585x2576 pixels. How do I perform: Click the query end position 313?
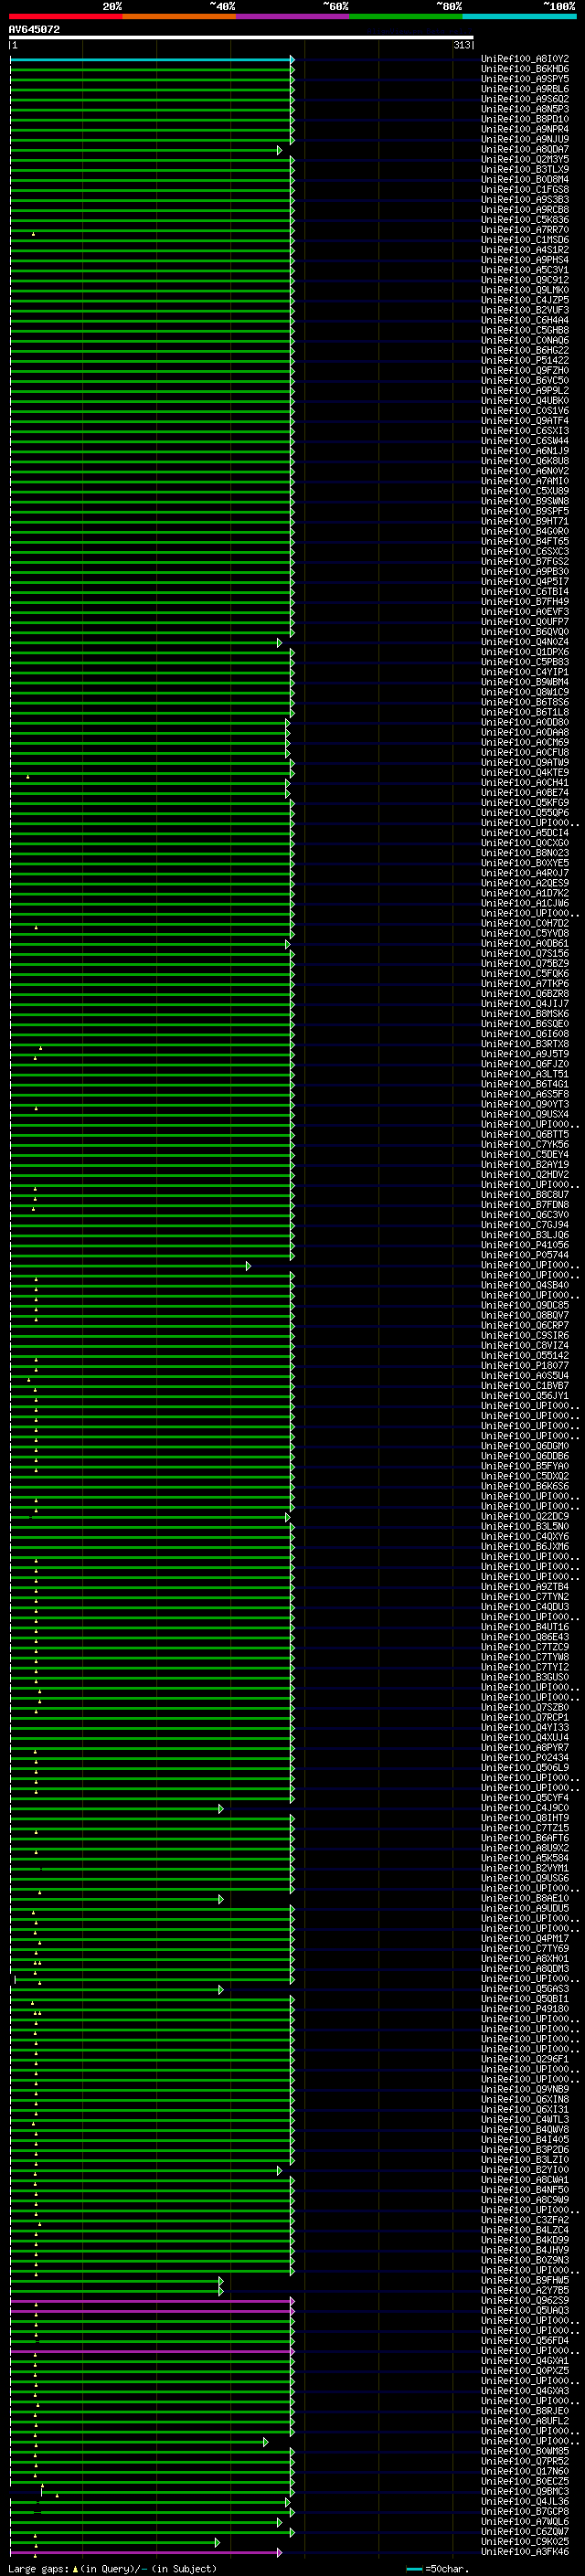(462, 46)
